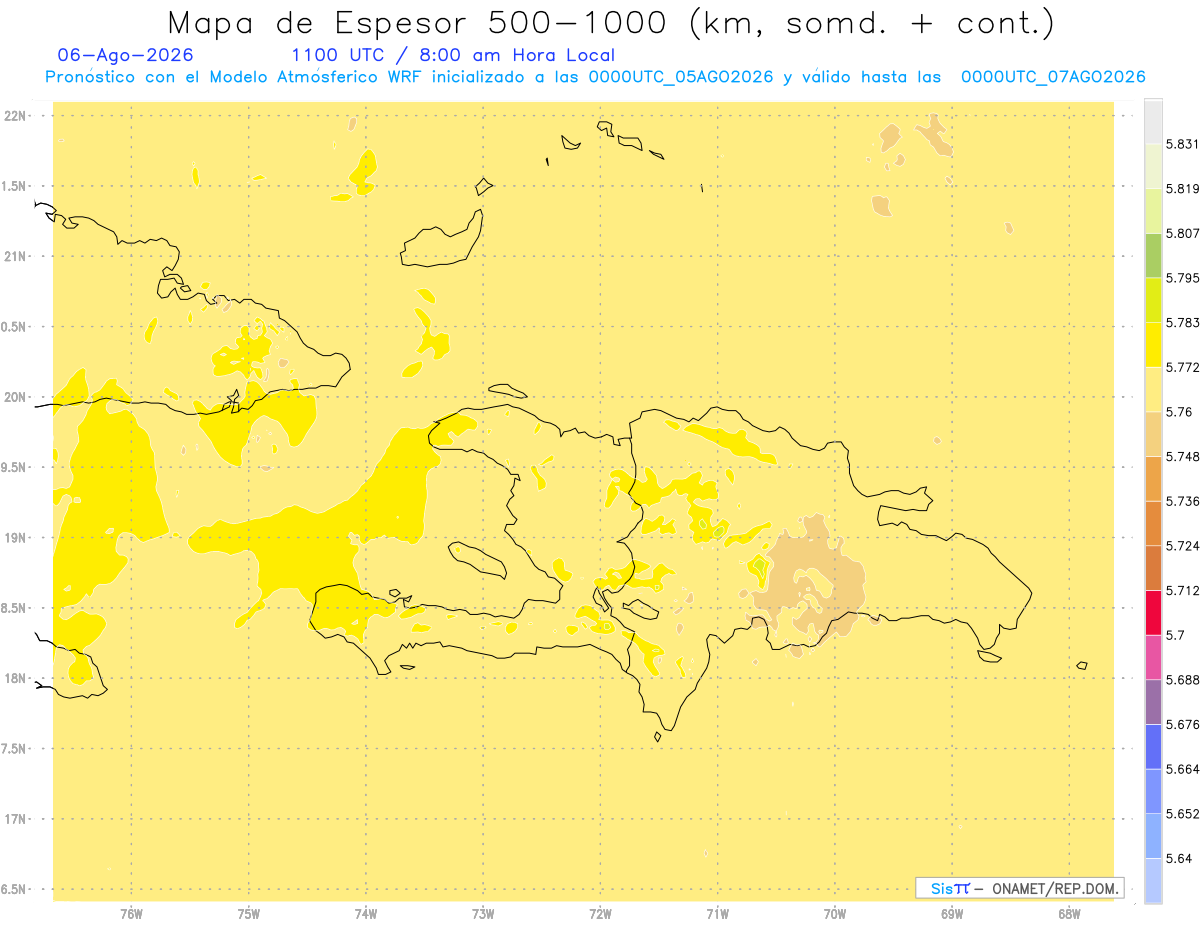Click the legend value 5.772
This screenshot has height=927, width=1200.
(x=1183, y=367)
